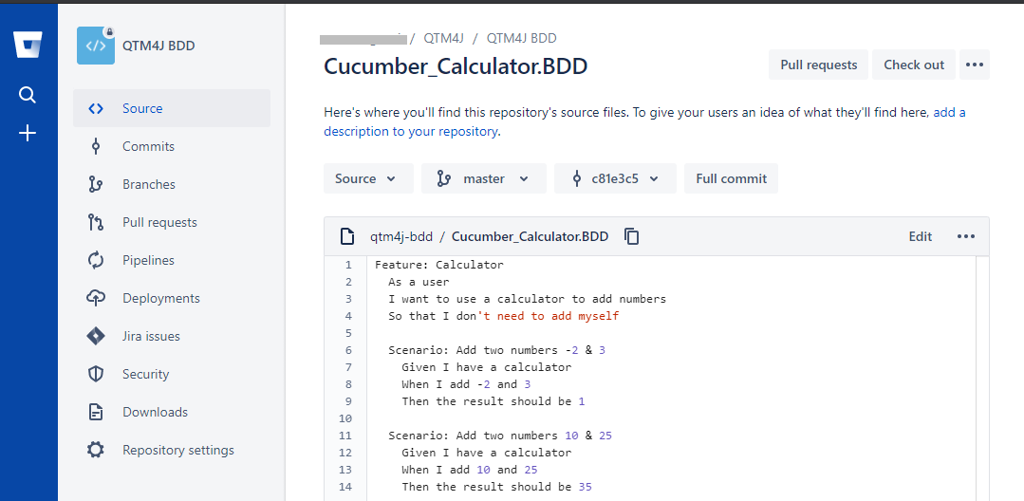Image resolution: width=1024 pixels, height=501 pixels.
Task: Open Pipelines in the sidebar
Action: click(172, 260)
